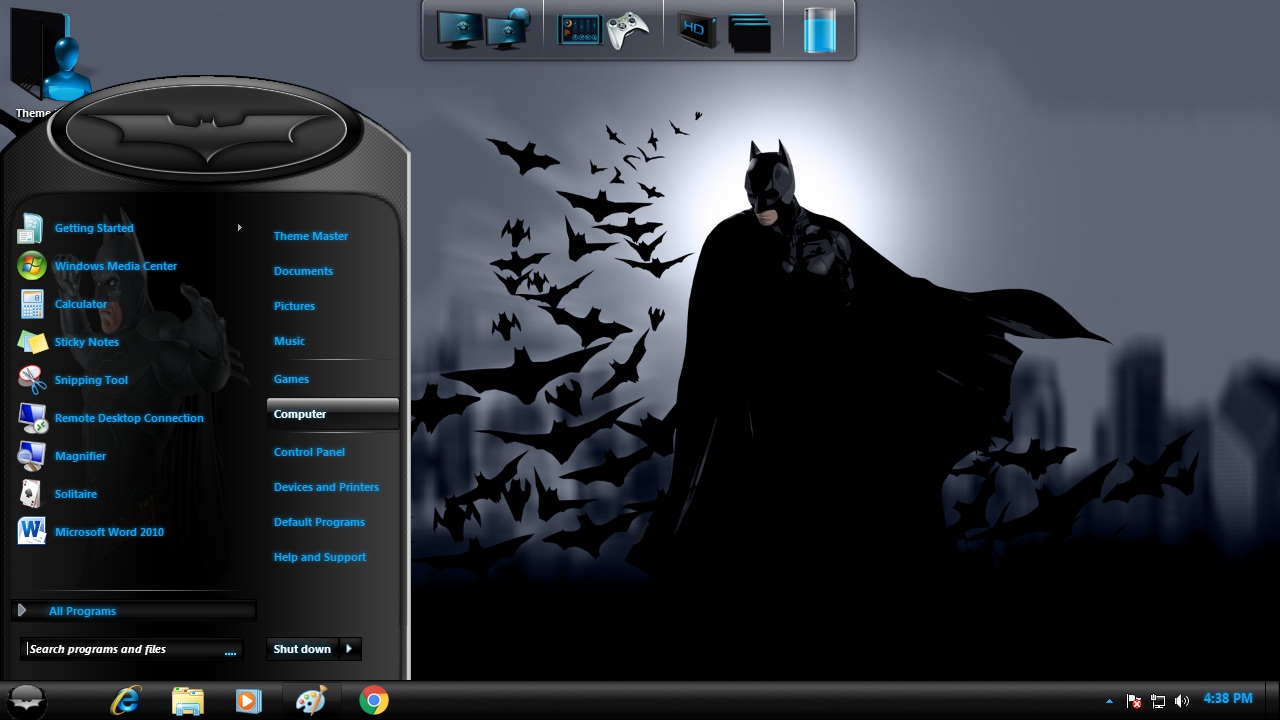Open the control dashboard icon in top dock

pyautogui.click(x=579, y=29)
